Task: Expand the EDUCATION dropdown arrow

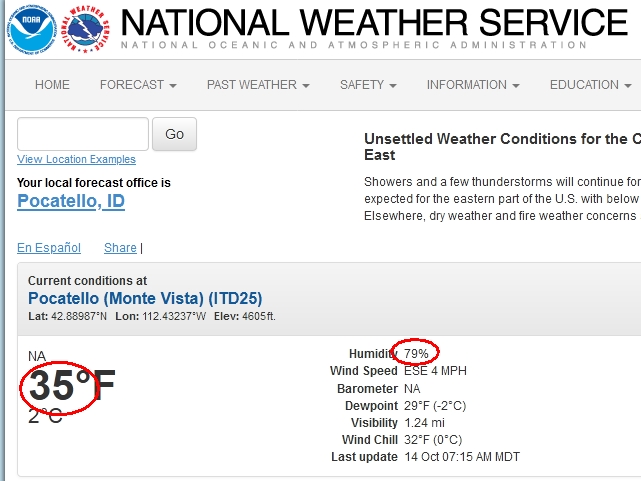Action: tap(628, 85)
